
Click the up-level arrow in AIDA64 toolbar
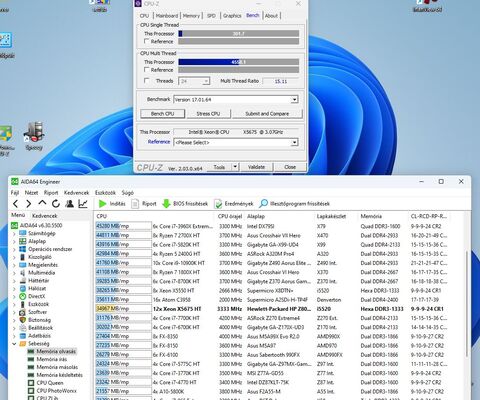click(42, 203)
